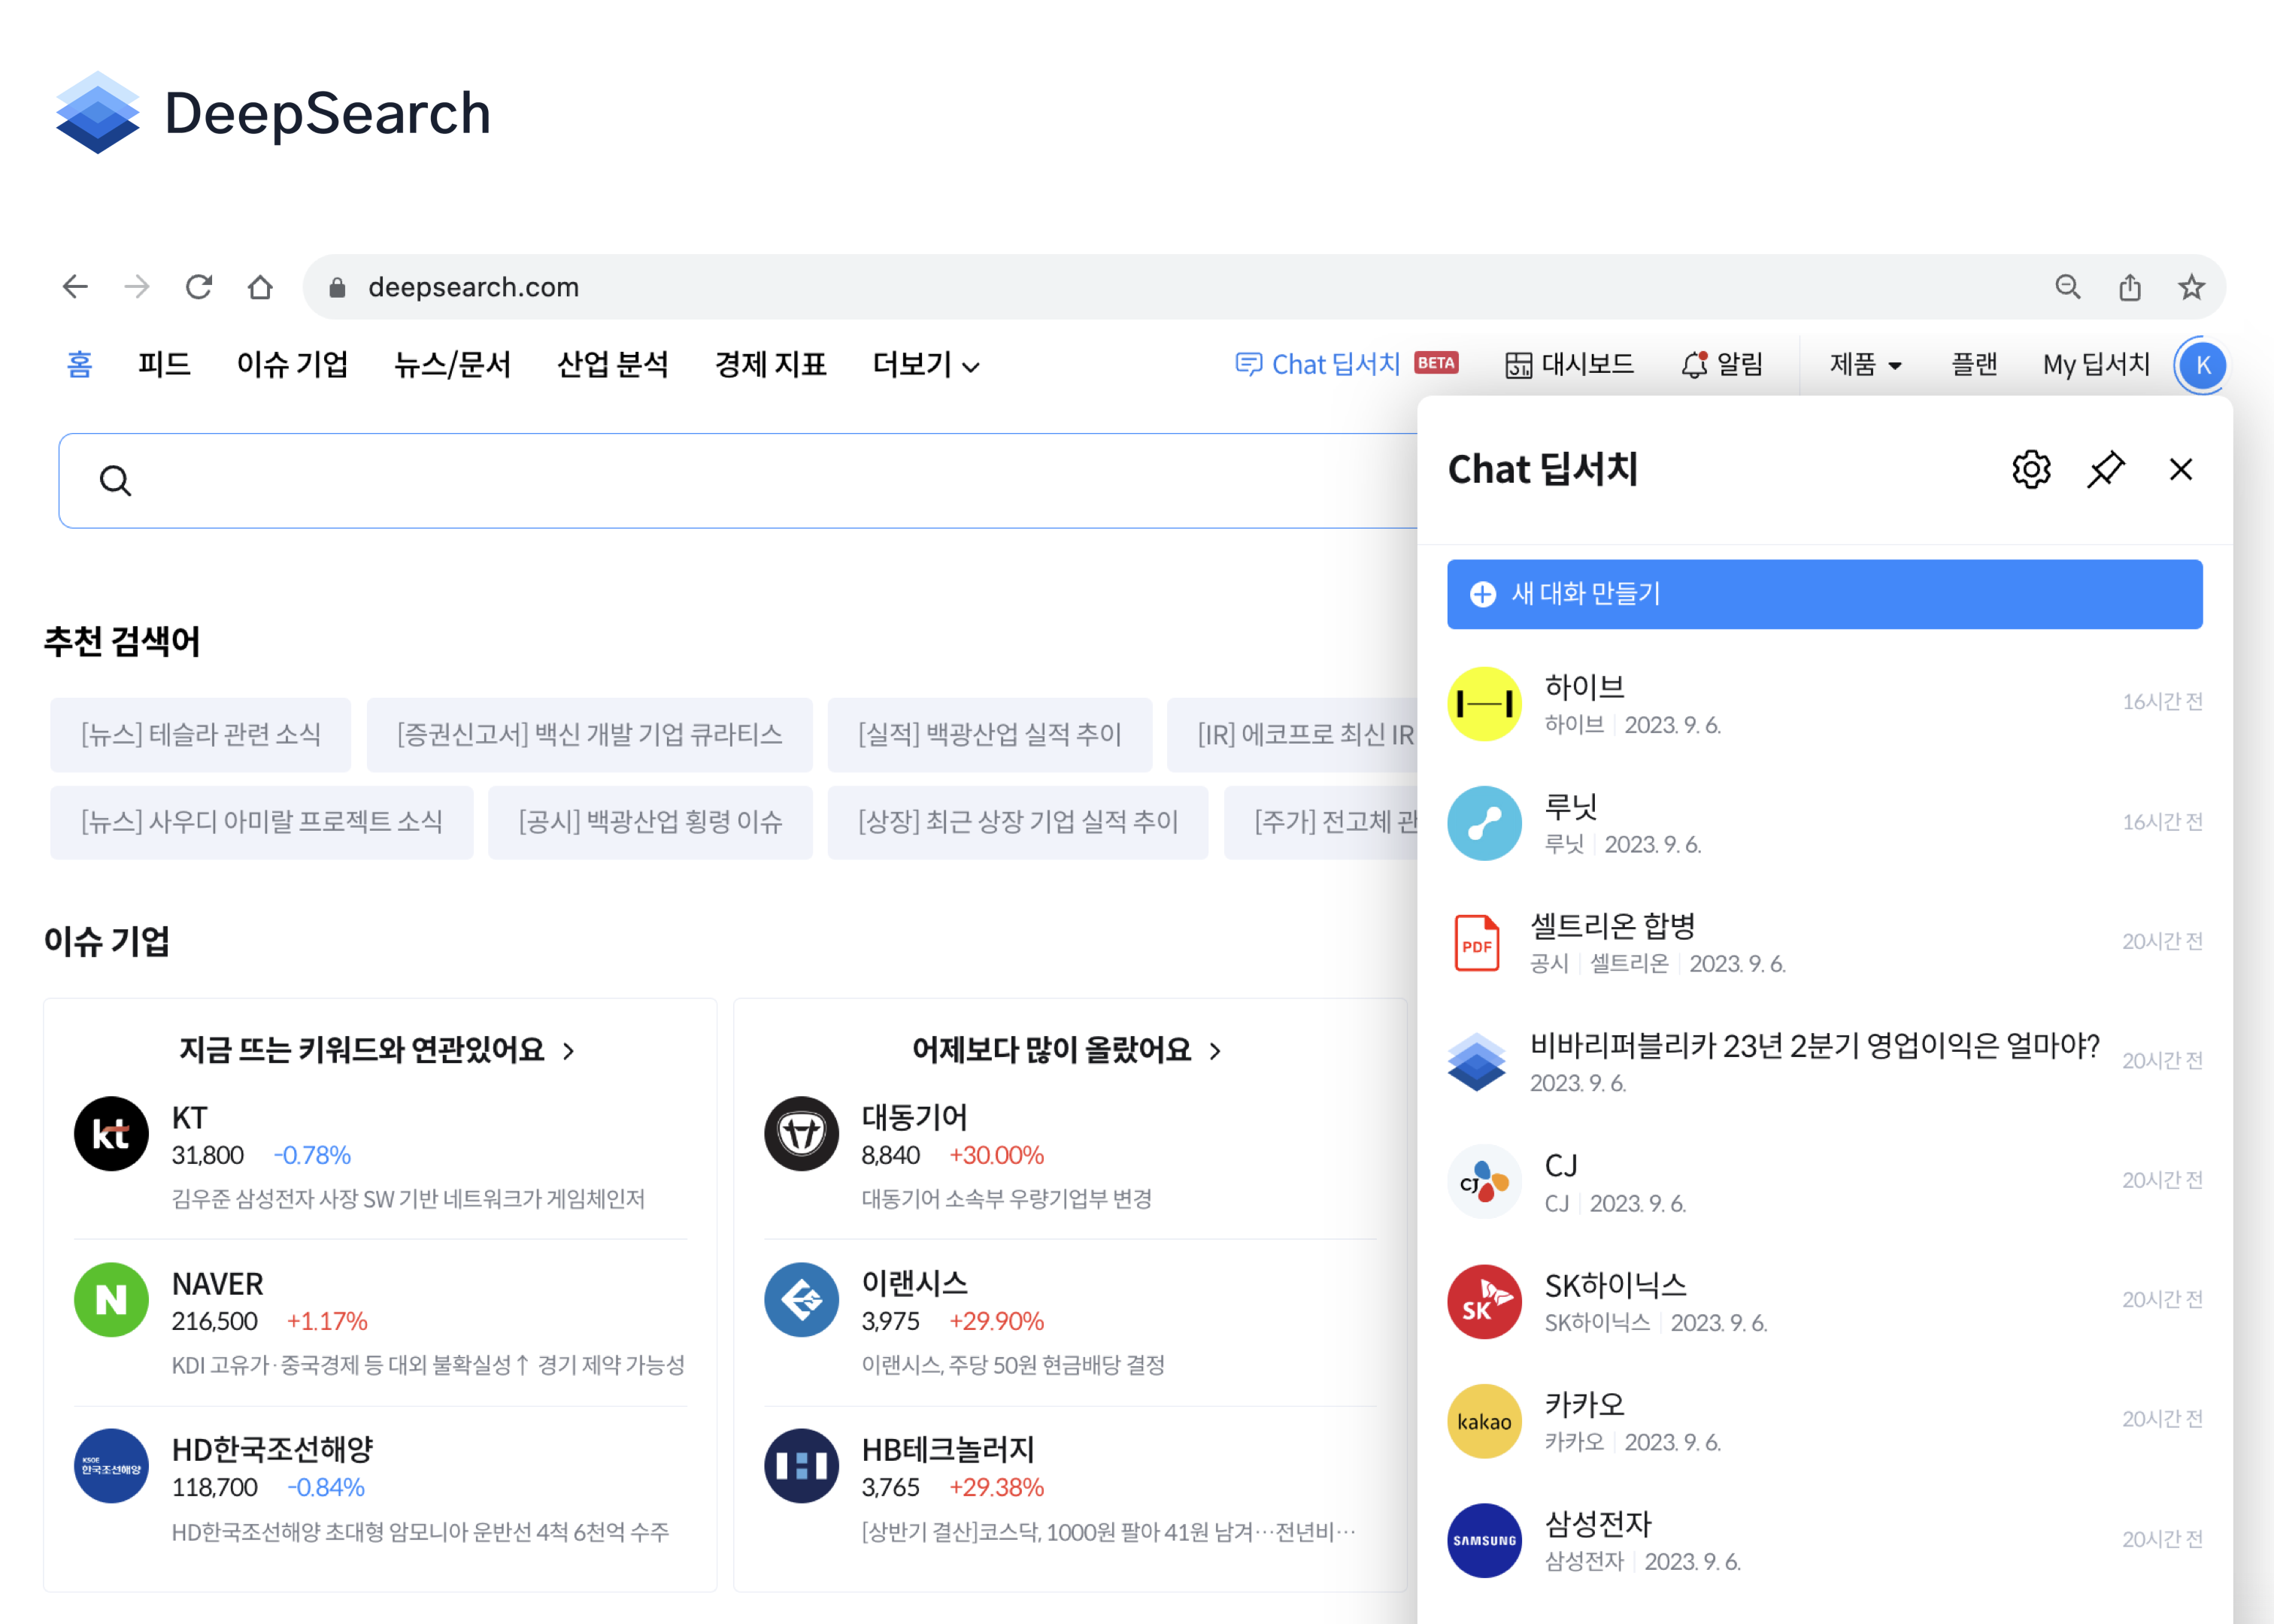Viewport: 2274px width, 1624px height.
Task: Select the 이슈 기업 menu item
Action: pos(292,364)
